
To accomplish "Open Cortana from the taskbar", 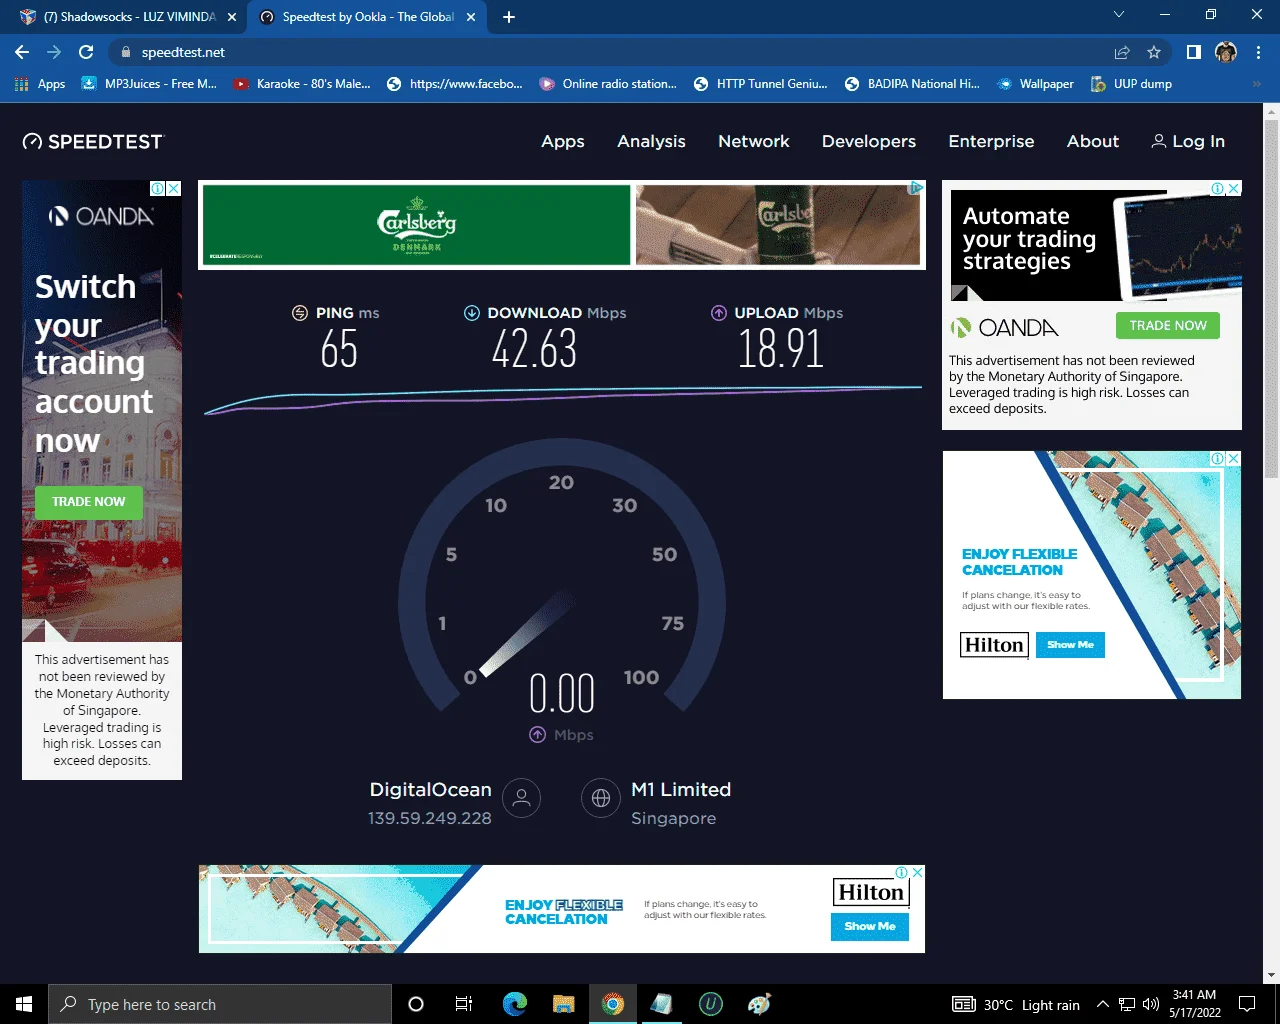I will pyautogui.click(x=416, y=1004).
